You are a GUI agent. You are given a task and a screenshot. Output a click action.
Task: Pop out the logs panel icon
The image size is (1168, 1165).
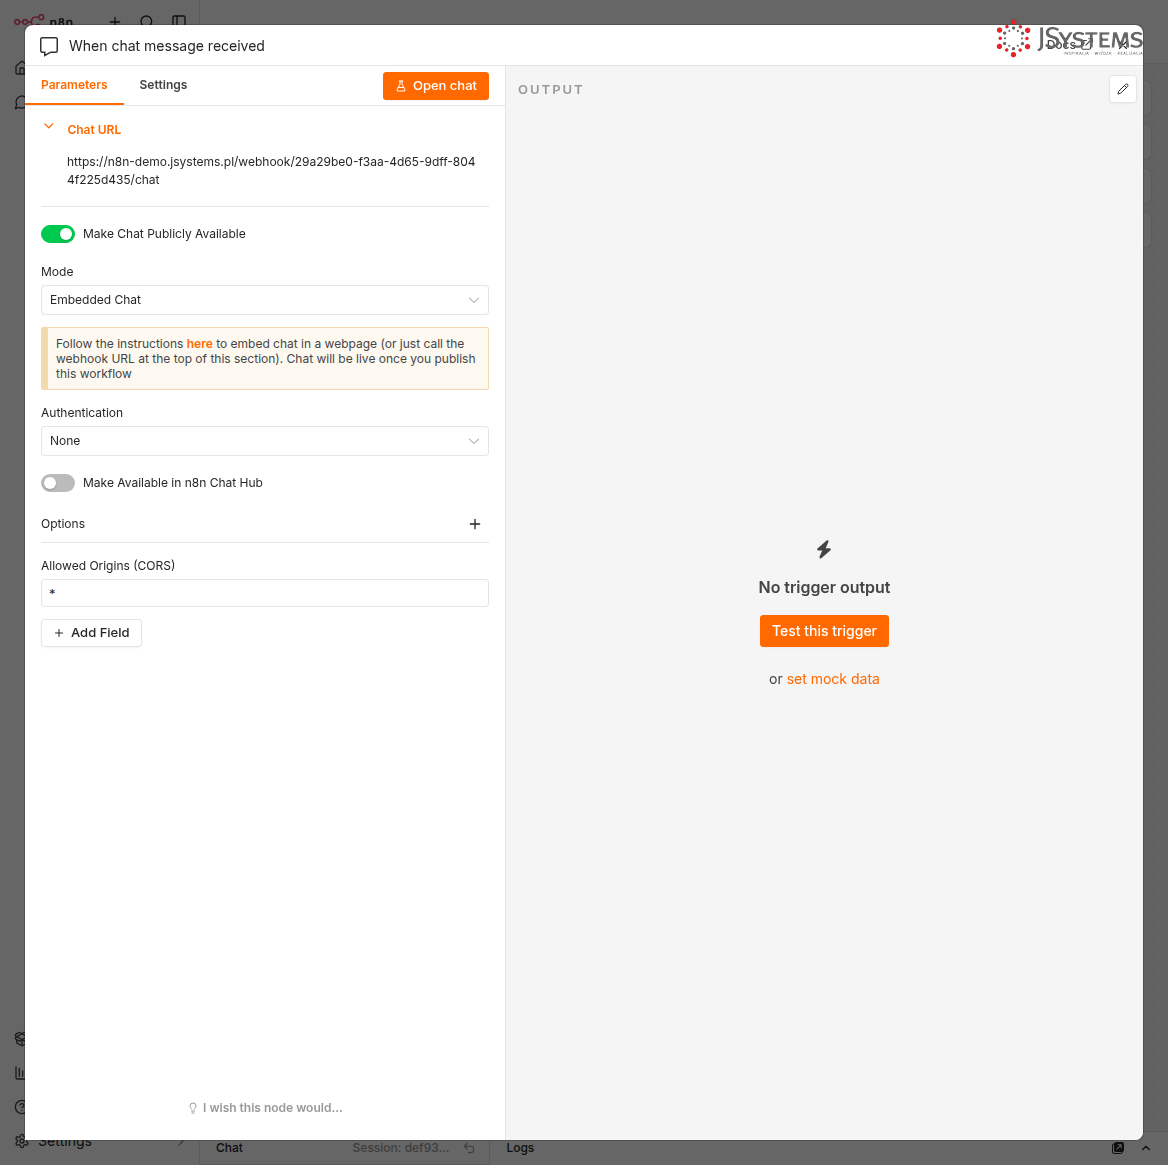[x=1117, y=1148]
